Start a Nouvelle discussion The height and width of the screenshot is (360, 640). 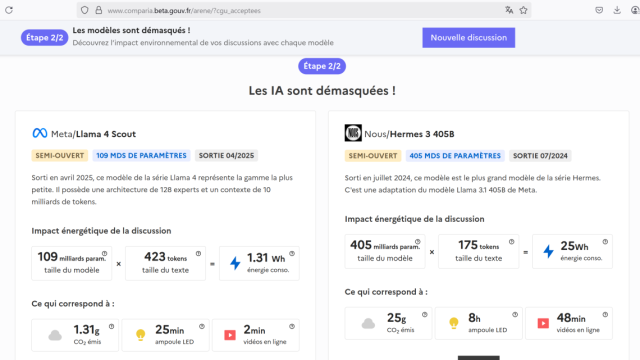[x=469, y=38]
